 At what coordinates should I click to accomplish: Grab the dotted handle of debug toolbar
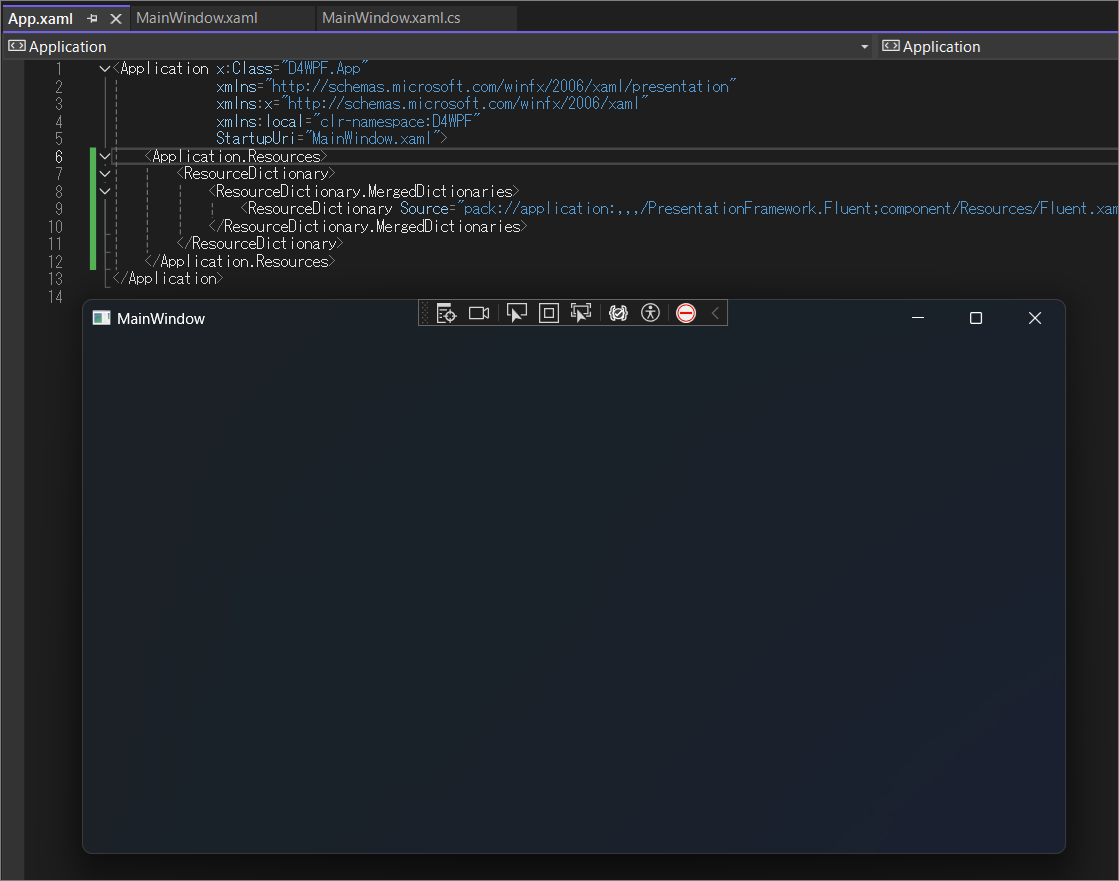click(425, 313)
